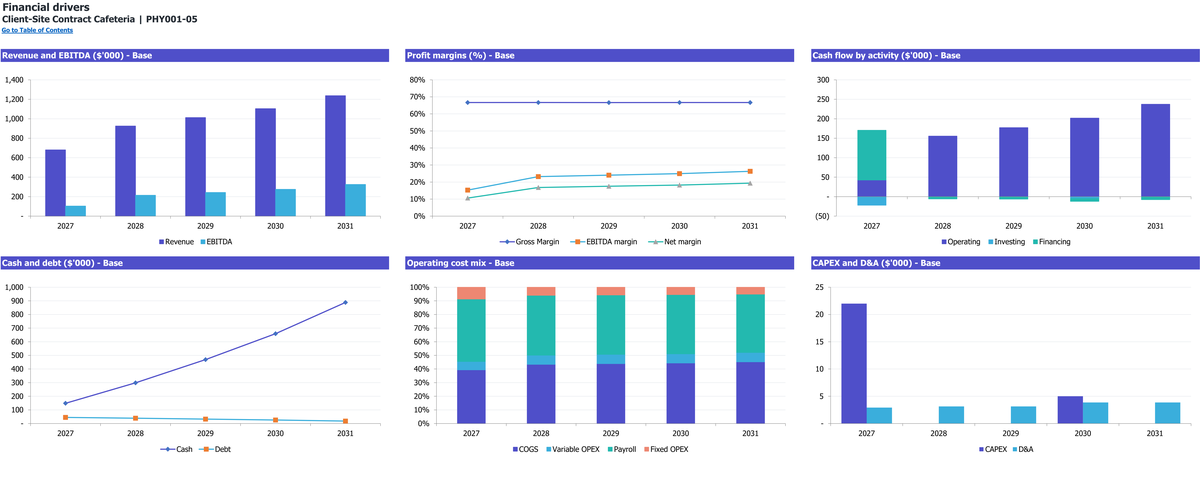Click the 2031 EBITDA bar in Revenue chart
The width and height of the screenshot is (1200, 503).
(356, 200)
